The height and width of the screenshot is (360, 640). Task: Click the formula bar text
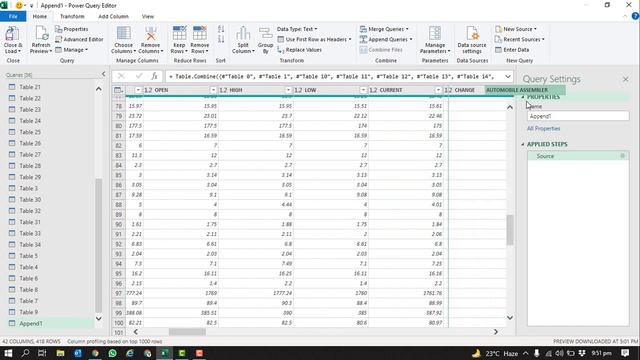pyautogui.click(x=334, y=76)
